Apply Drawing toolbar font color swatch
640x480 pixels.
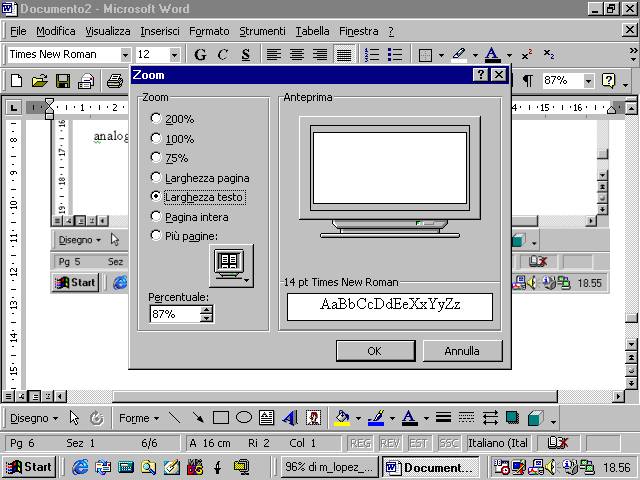point(410,418)
